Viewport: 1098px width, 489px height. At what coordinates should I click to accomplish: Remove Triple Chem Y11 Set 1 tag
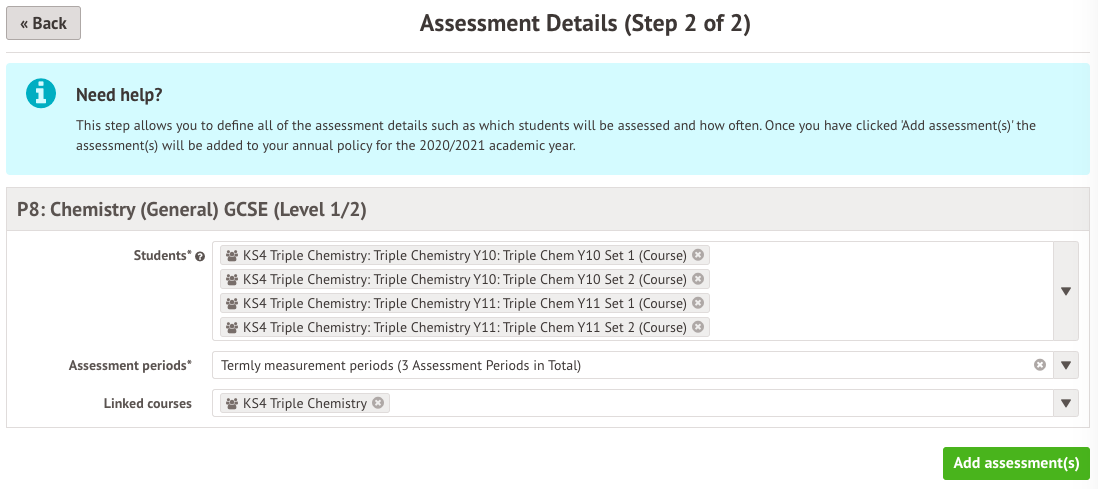point(698,303)
